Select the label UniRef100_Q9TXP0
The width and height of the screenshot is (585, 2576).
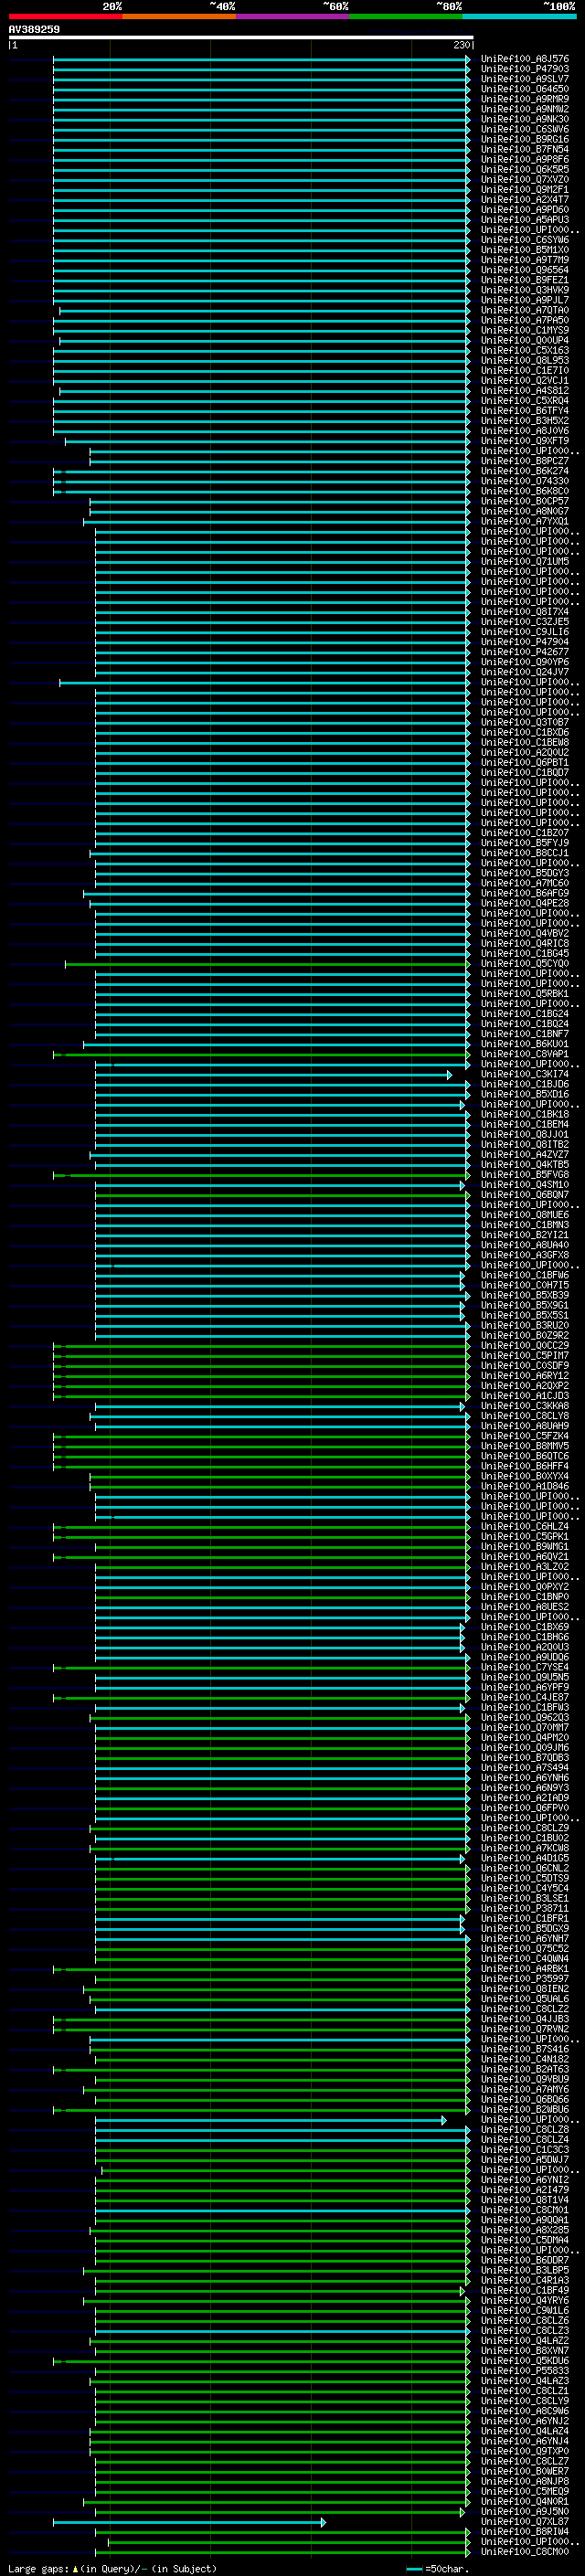click(x=525, y=2451)
